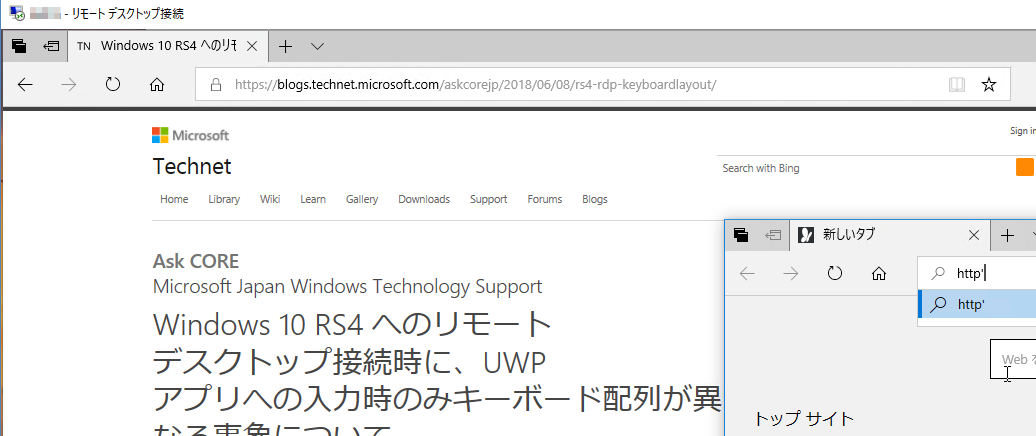Image resolution: width=1036 pixels, height=436 pixels.
Task: Click the orange search button
Action: (x=1025, y=167)
